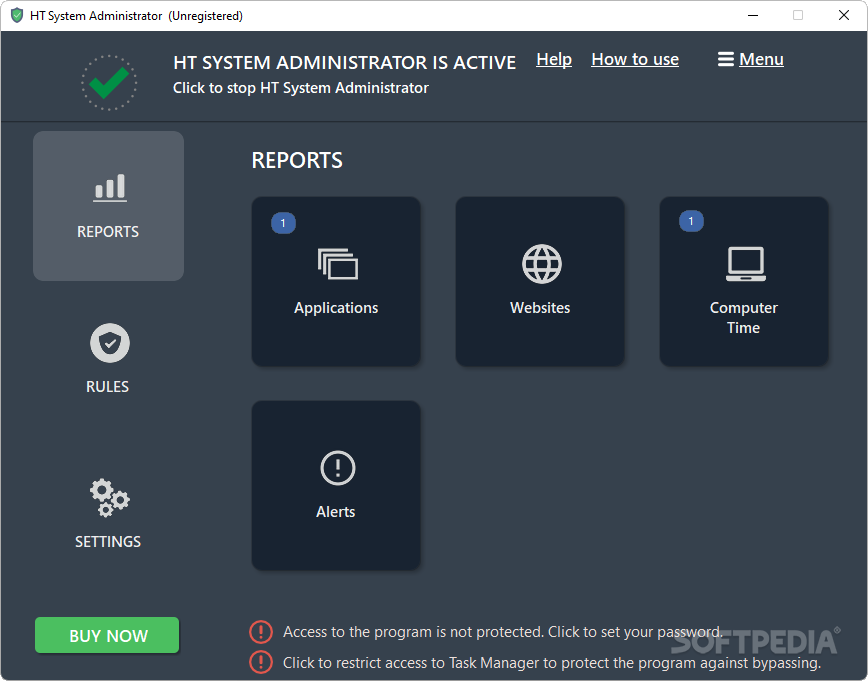Close the HT System Administrator window

(x=844, y=15)
